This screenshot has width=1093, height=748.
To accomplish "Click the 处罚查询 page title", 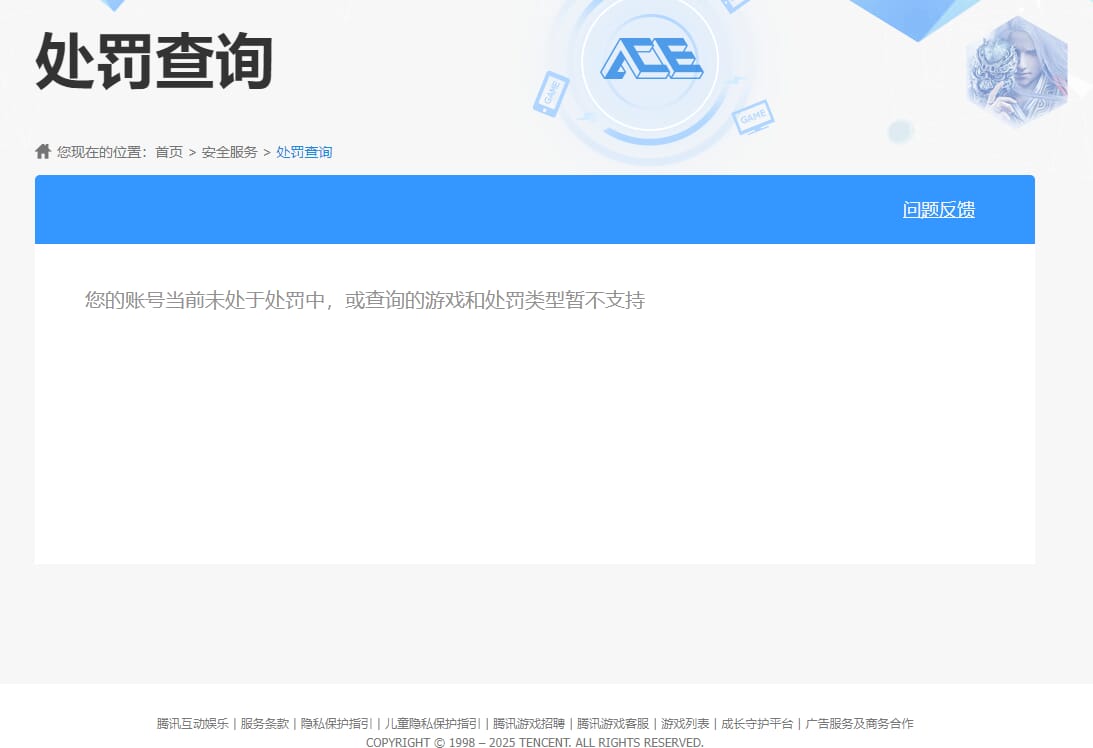I will point(154,61).
